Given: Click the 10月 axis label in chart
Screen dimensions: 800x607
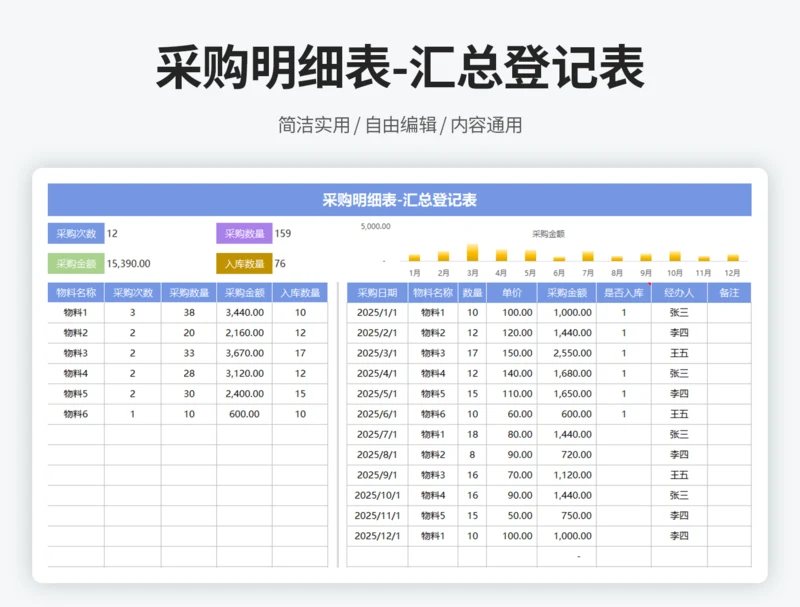Looking at the screenshot, I should coord(674,273).
